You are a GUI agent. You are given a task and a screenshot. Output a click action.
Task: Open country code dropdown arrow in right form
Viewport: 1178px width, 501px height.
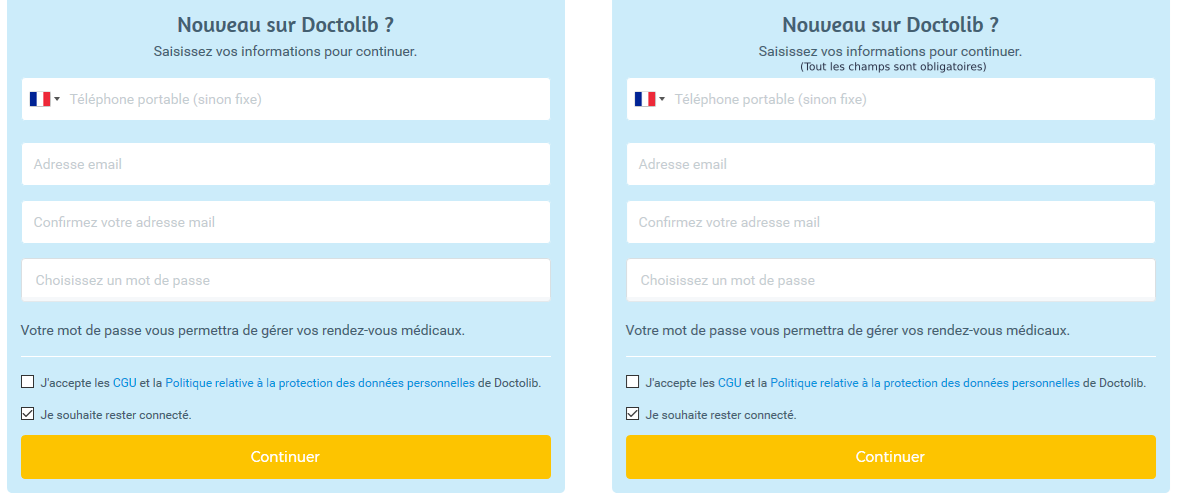[662, 99]
